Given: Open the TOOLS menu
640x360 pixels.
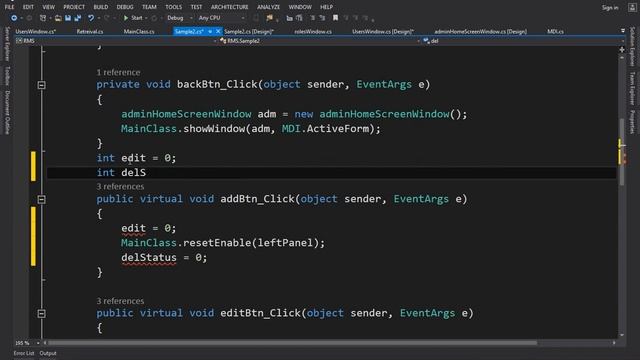Looking at the screenshot, I should click(x=173, y=7).
